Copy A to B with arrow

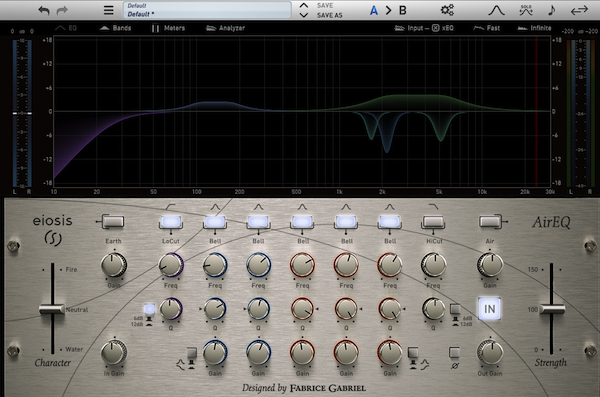tap(388, 10)
